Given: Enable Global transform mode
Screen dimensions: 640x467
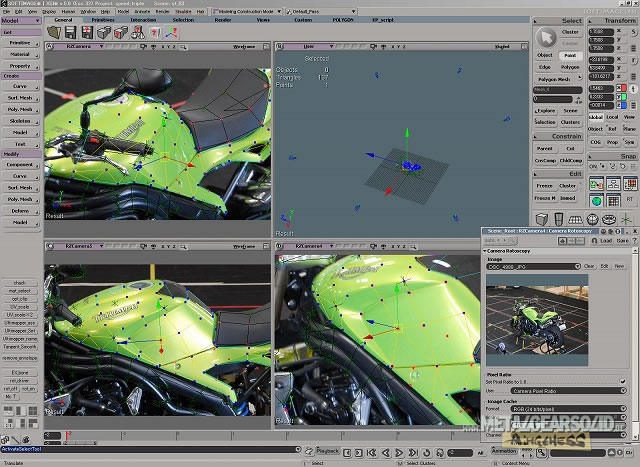Looking at the screenshot, I should (596, 117).
